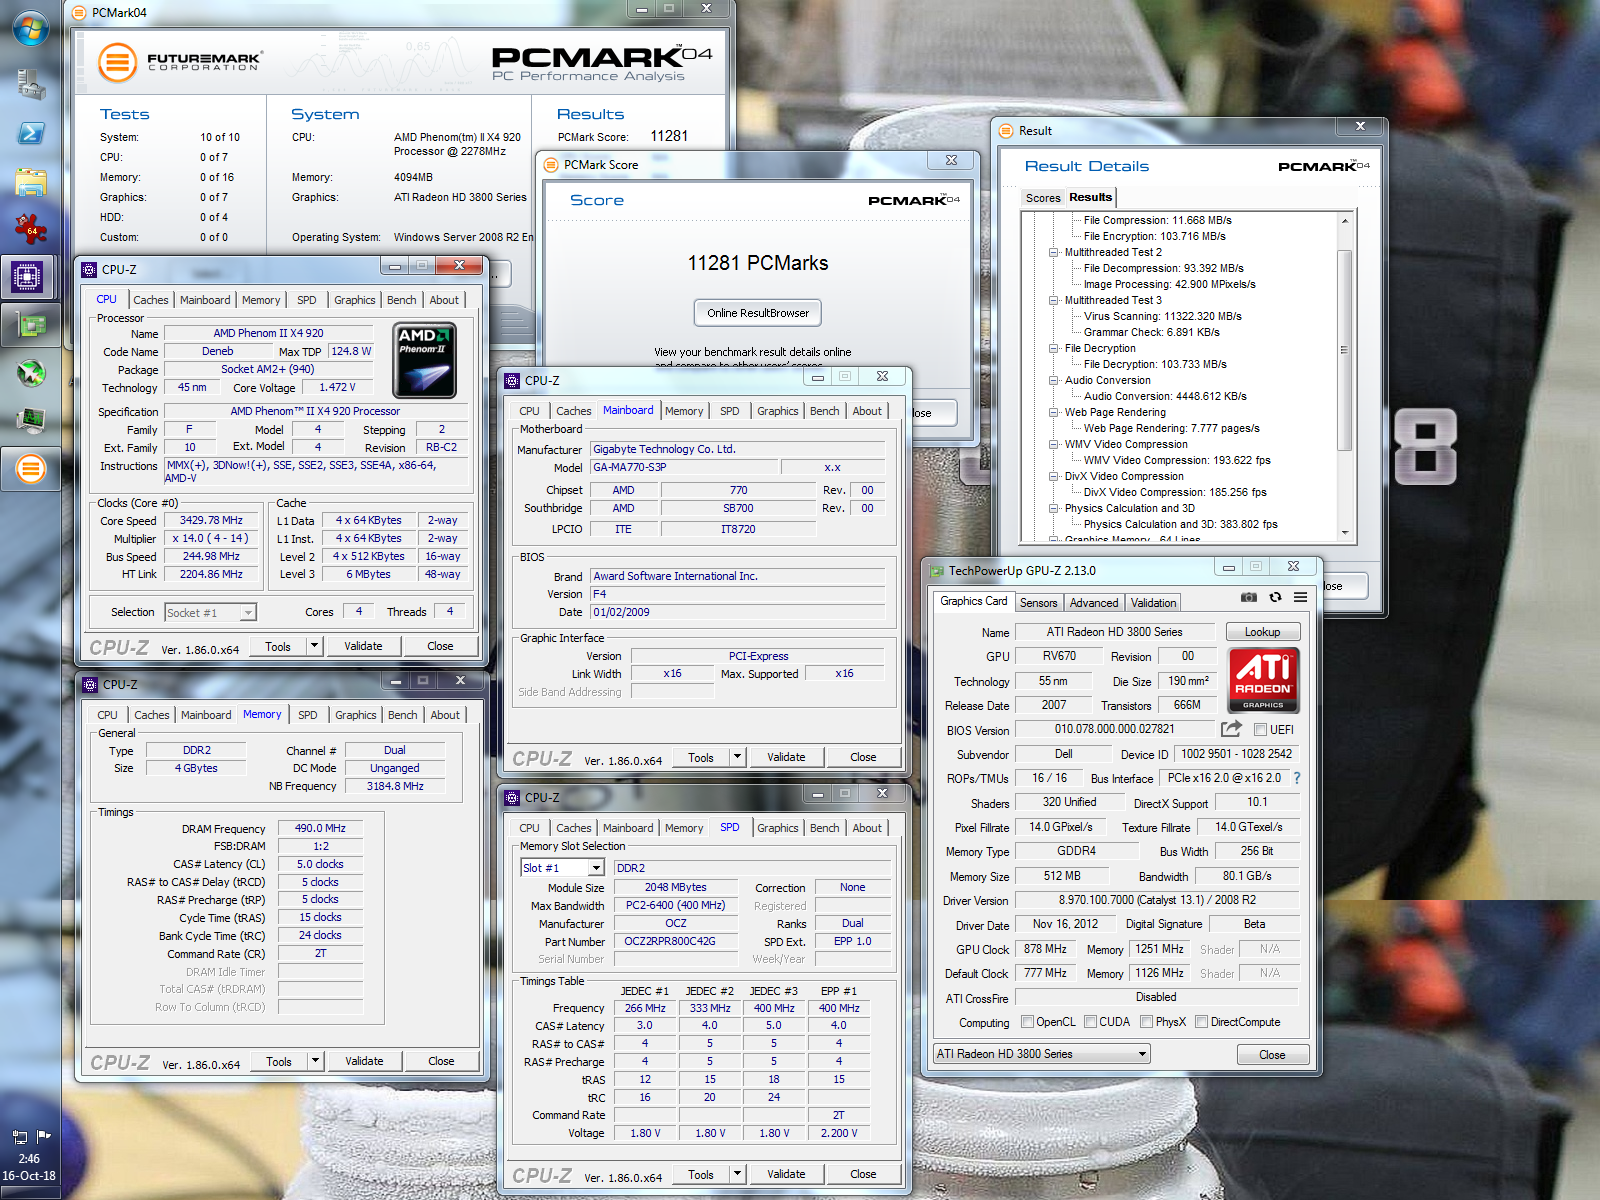This screenshot has height=1200, width=1600.
Task: Click the red puzzle-piece 64 taskbar icon
Action: tap(30, 229)
